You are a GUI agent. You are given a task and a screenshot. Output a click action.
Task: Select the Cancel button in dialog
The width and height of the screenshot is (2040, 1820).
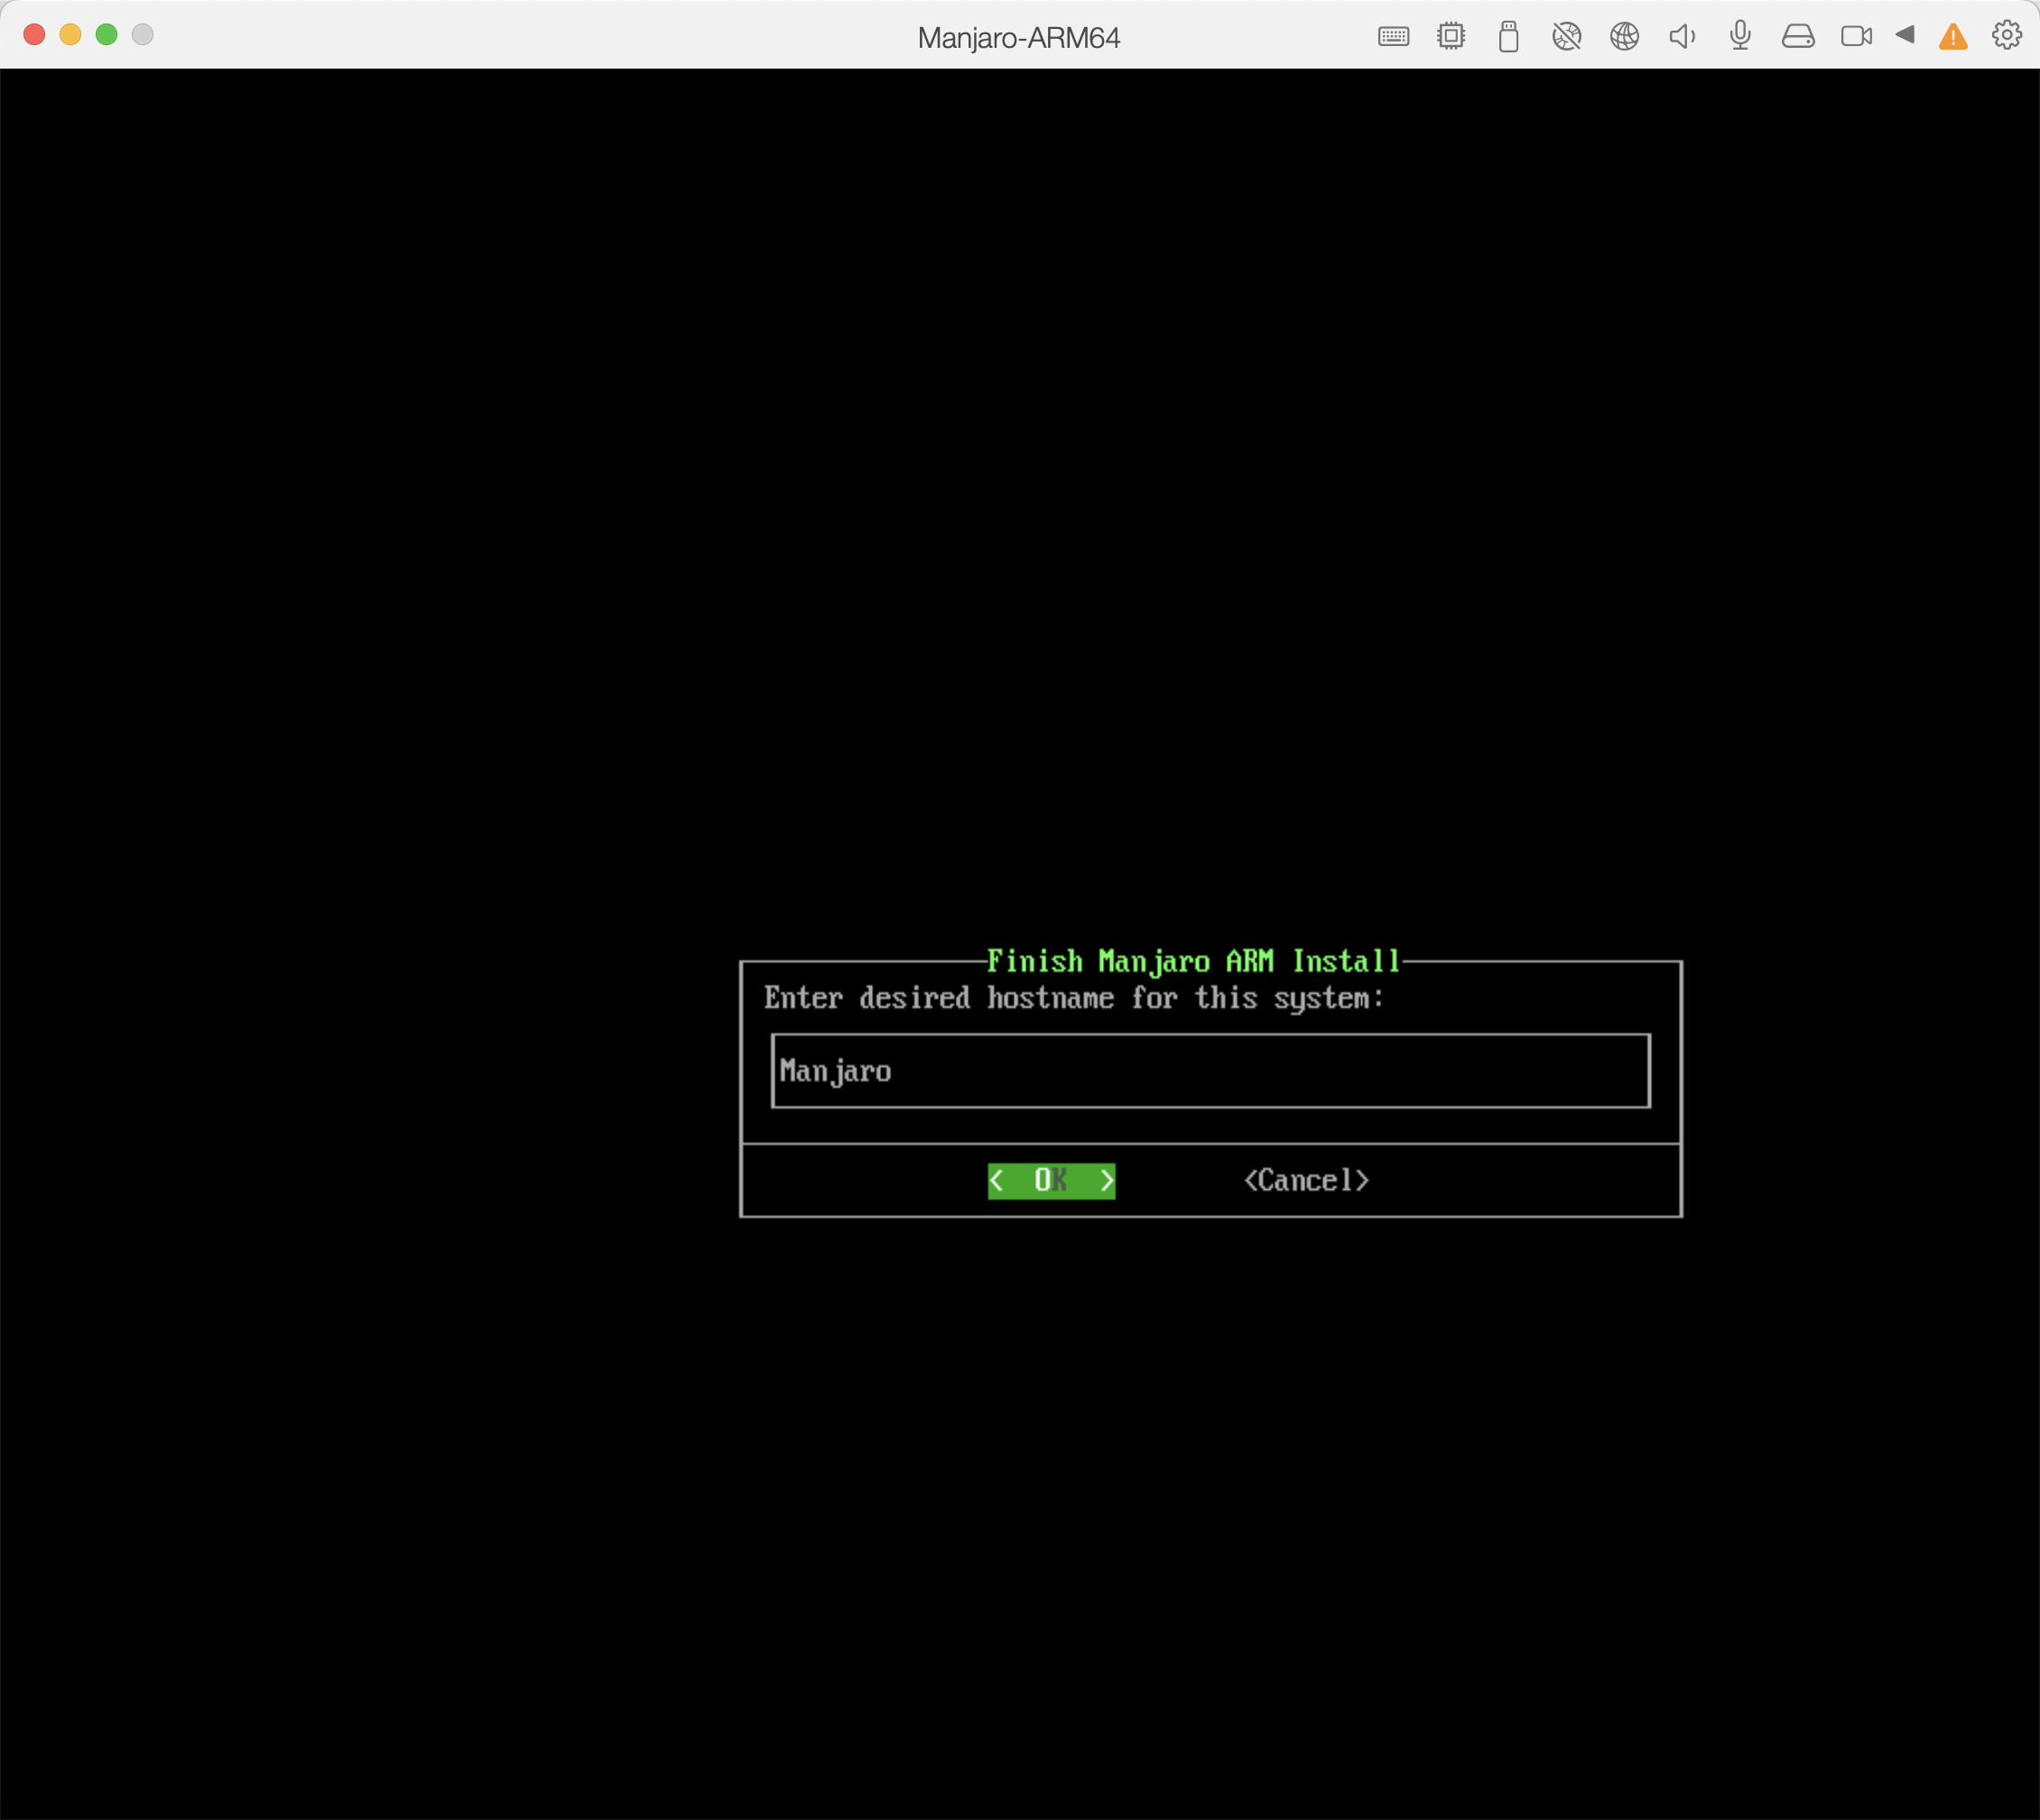pyautogui.click(x=1306, y=1181)
